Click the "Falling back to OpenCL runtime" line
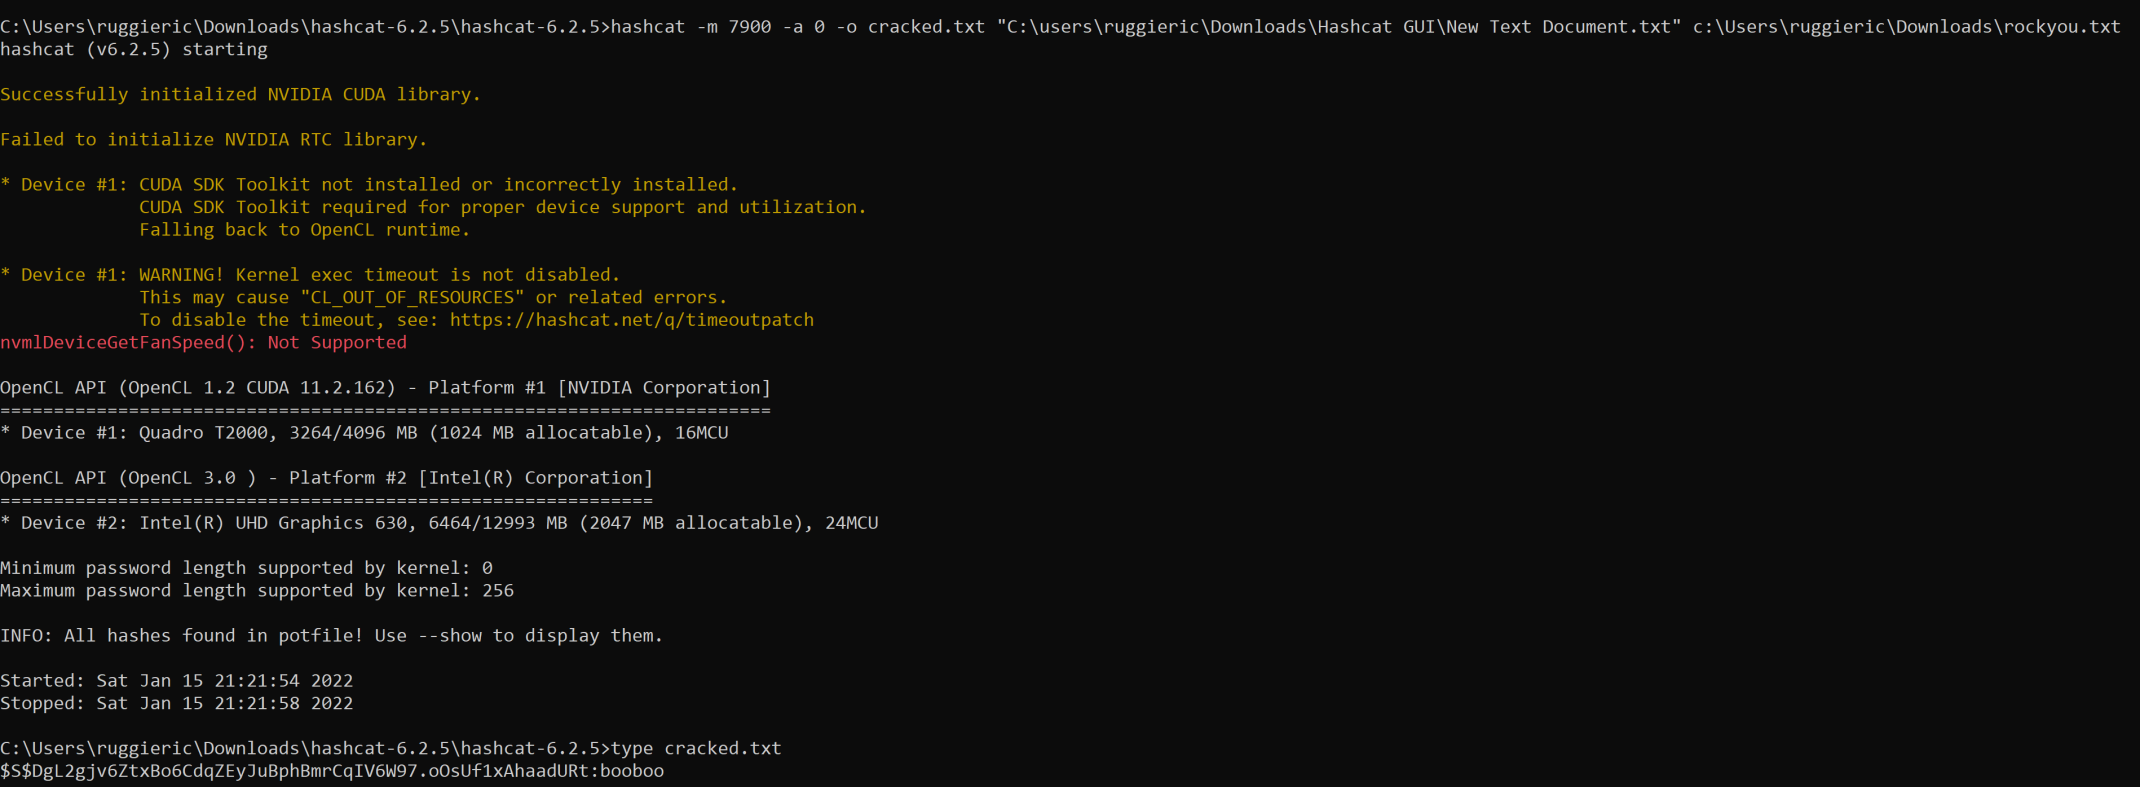 [304, 230]
